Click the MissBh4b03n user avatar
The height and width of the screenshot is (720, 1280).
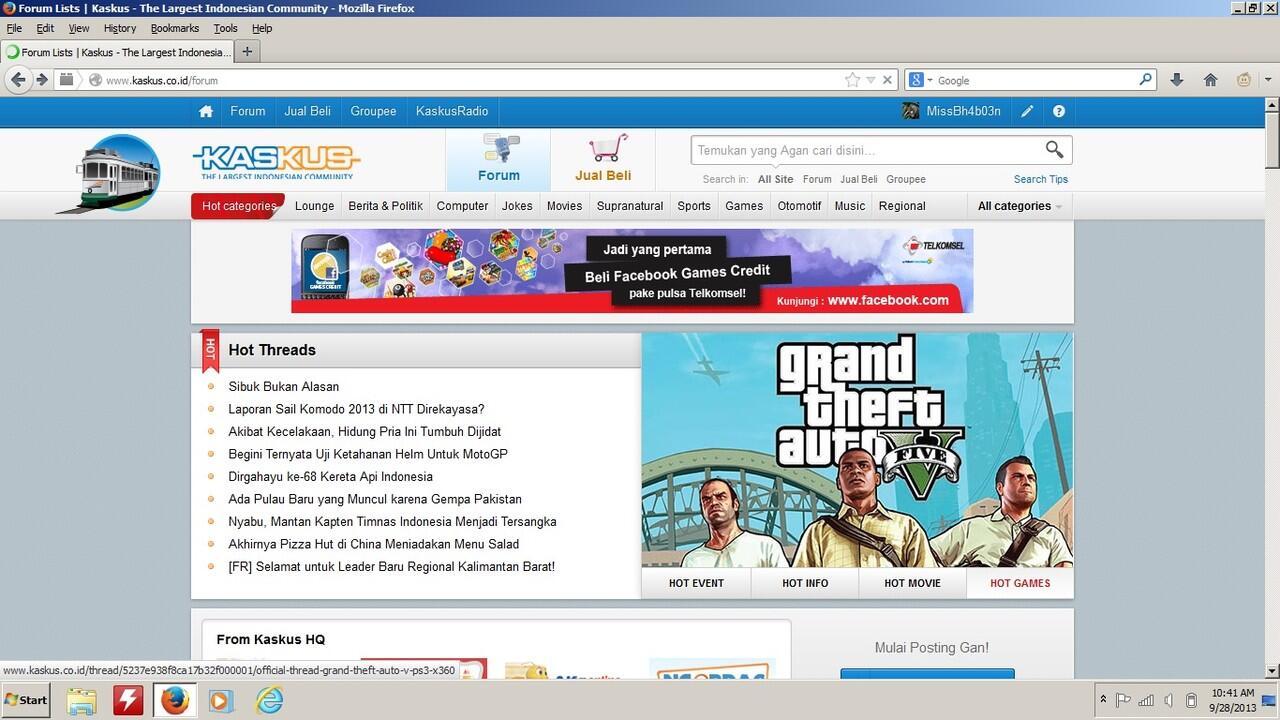tap(911, 111)
